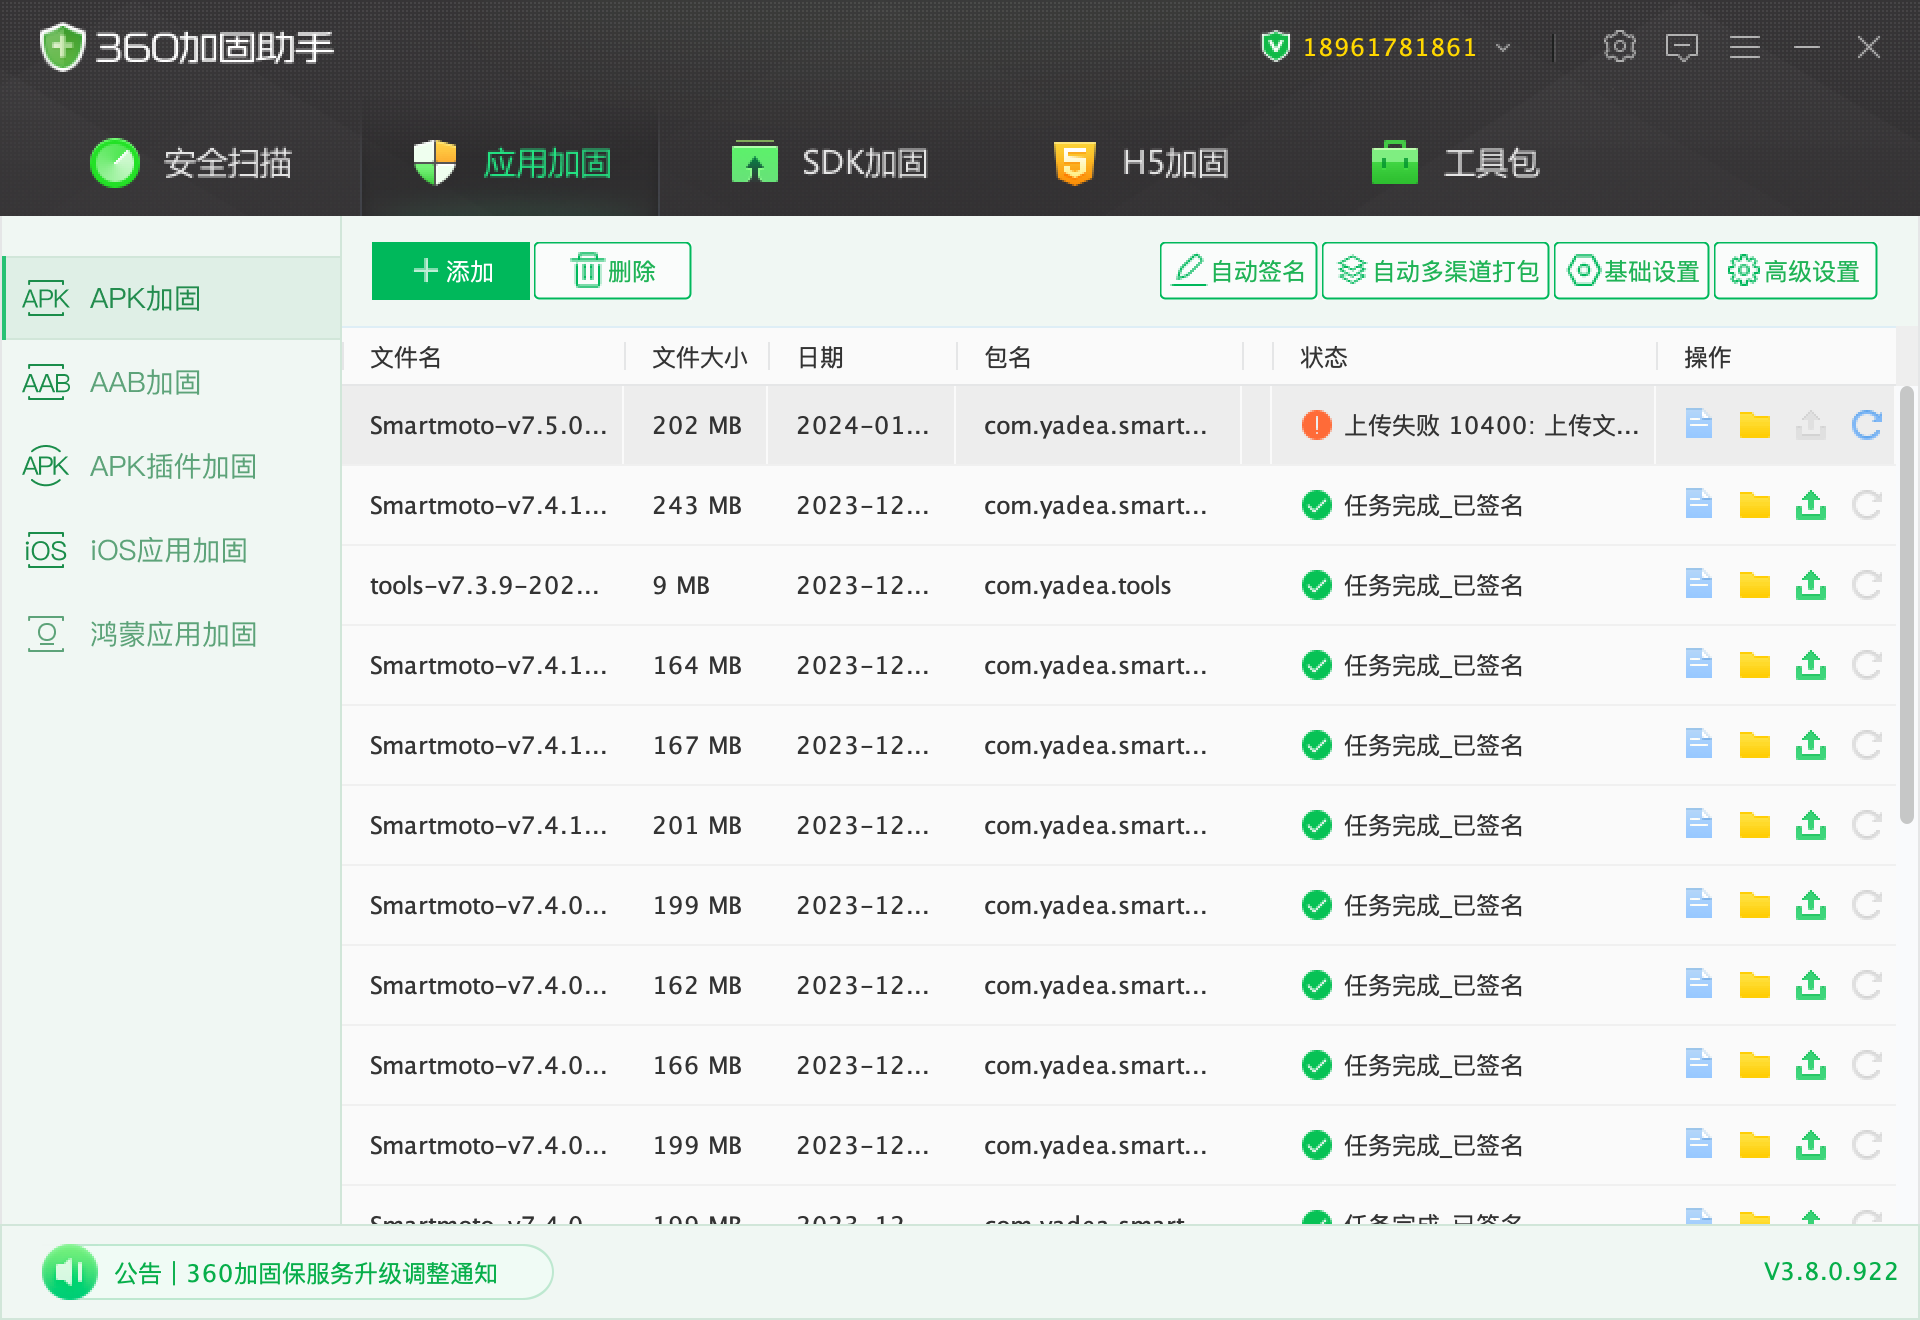Click version number V3.8.0.922
The height and width of the screenshot is (1320, 1920).
point(1830,1271)
